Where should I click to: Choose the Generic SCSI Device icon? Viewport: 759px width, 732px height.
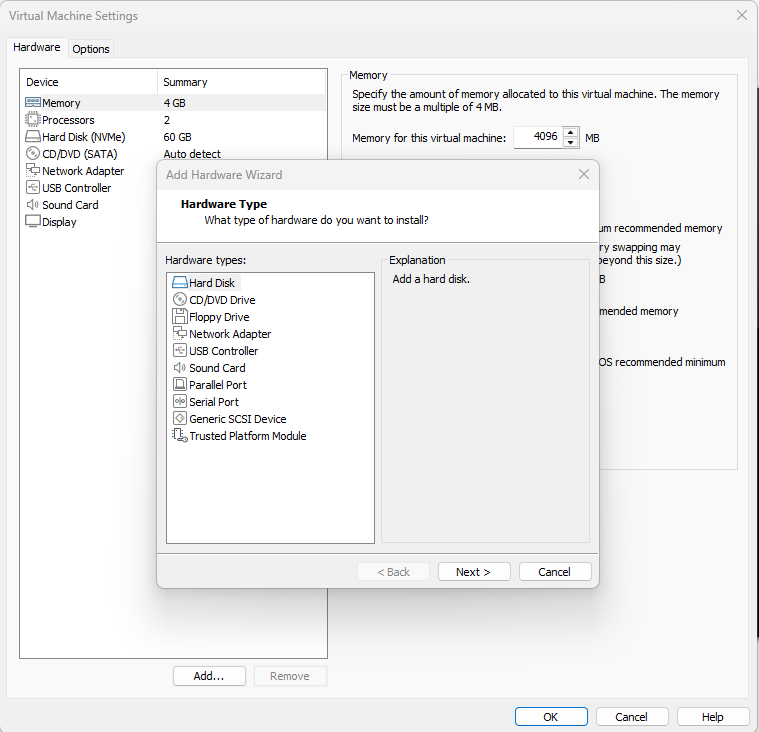[x=180, y=419]
